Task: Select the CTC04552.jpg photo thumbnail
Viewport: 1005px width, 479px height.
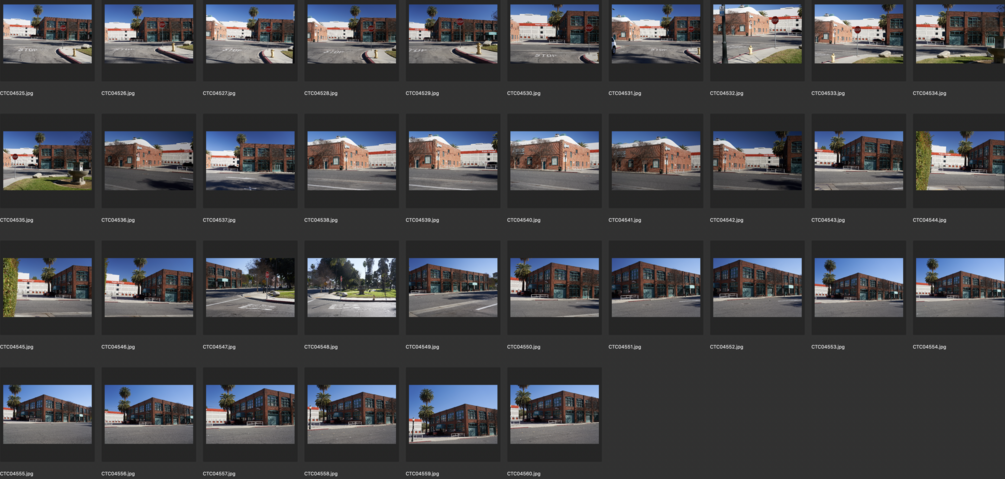Action: pos(758,288)
